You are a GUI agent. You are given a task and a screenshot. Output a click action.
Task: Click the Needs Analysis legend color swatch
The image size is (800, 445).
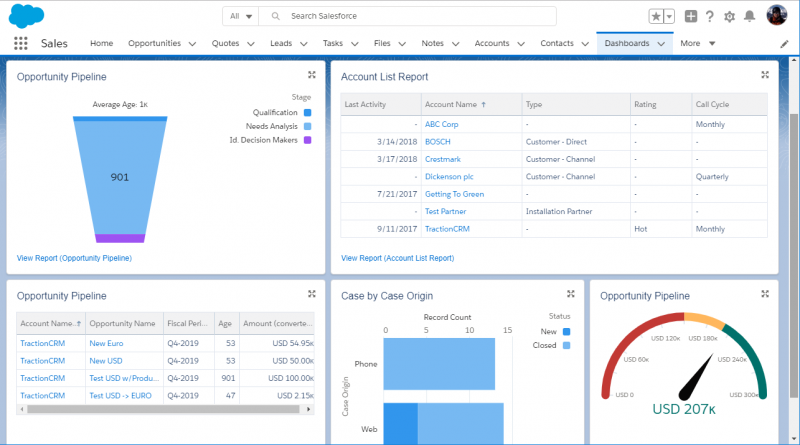pyautogui.click(x=308, y=126)
